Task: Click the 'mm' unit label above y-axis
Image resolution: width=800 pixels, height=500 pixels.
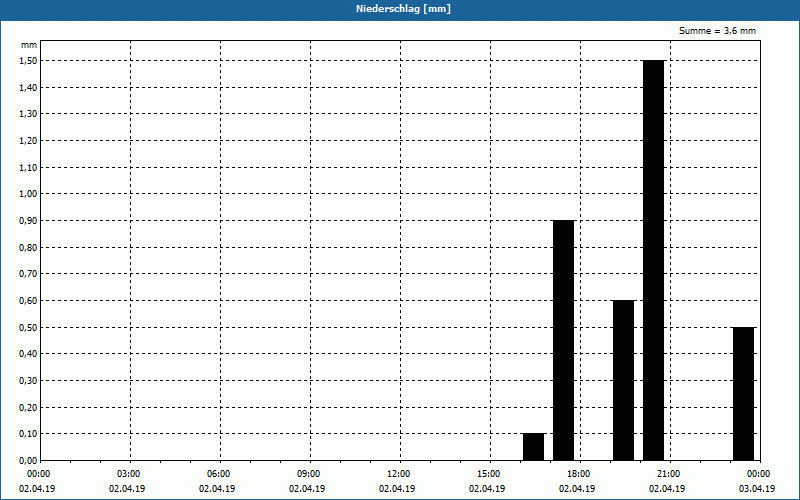Action: click(x=29, y=45)
